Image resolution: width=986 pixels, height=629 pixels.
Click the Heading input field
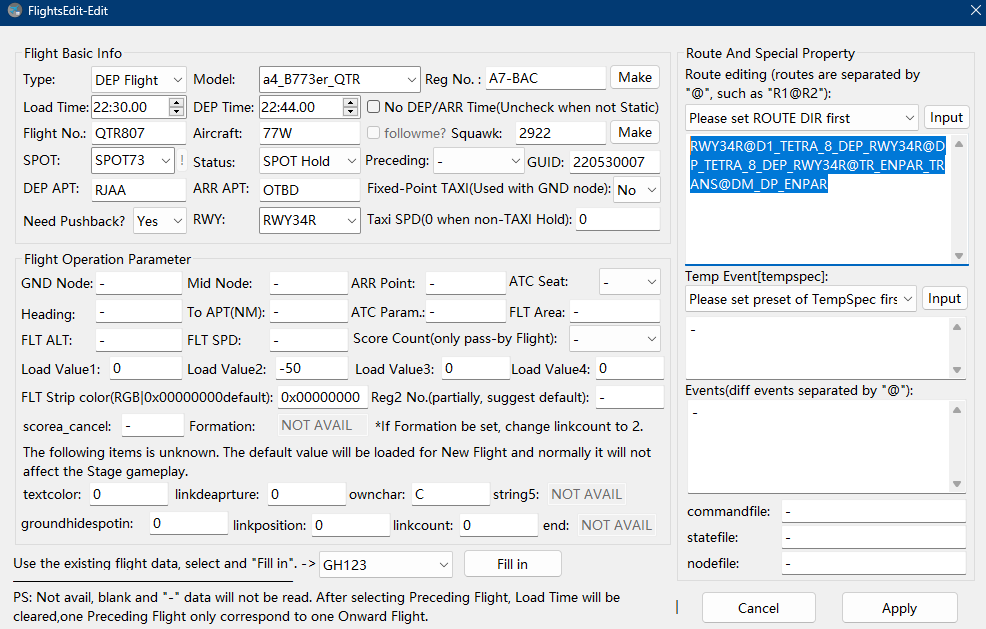tap(138, 312)
